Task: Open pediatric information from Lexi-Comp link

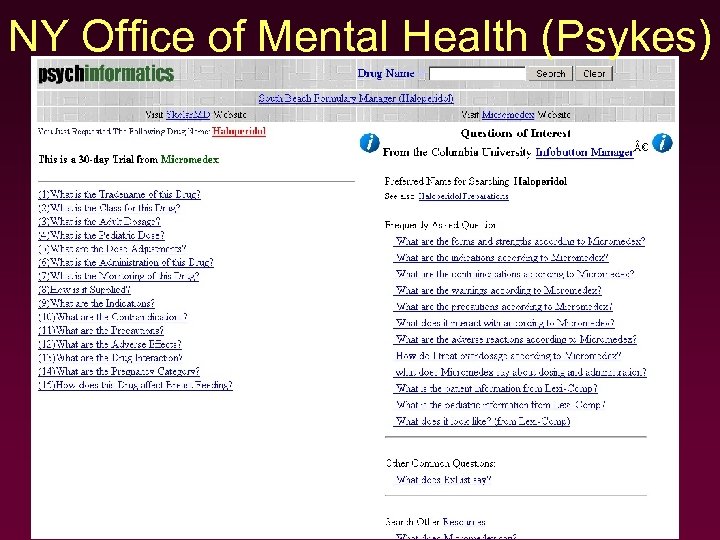Action: point(501,405)
